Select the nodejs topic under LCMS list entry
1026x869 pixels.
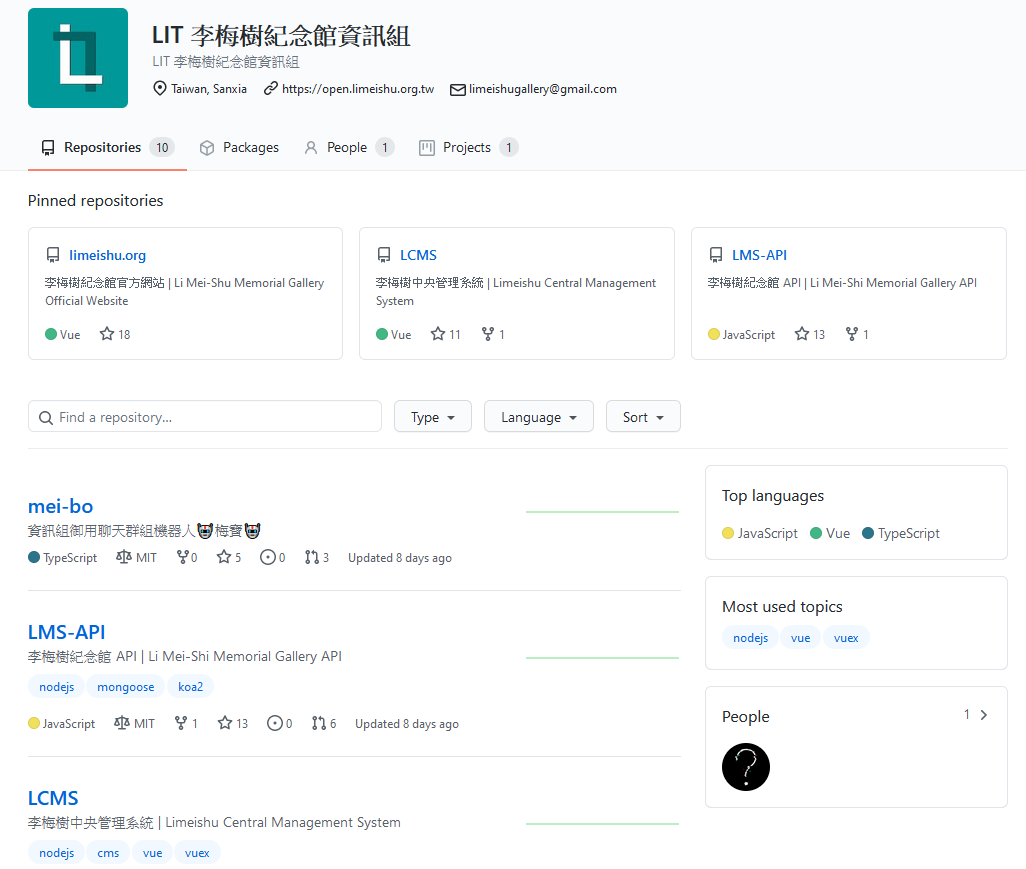click(56, 853)
